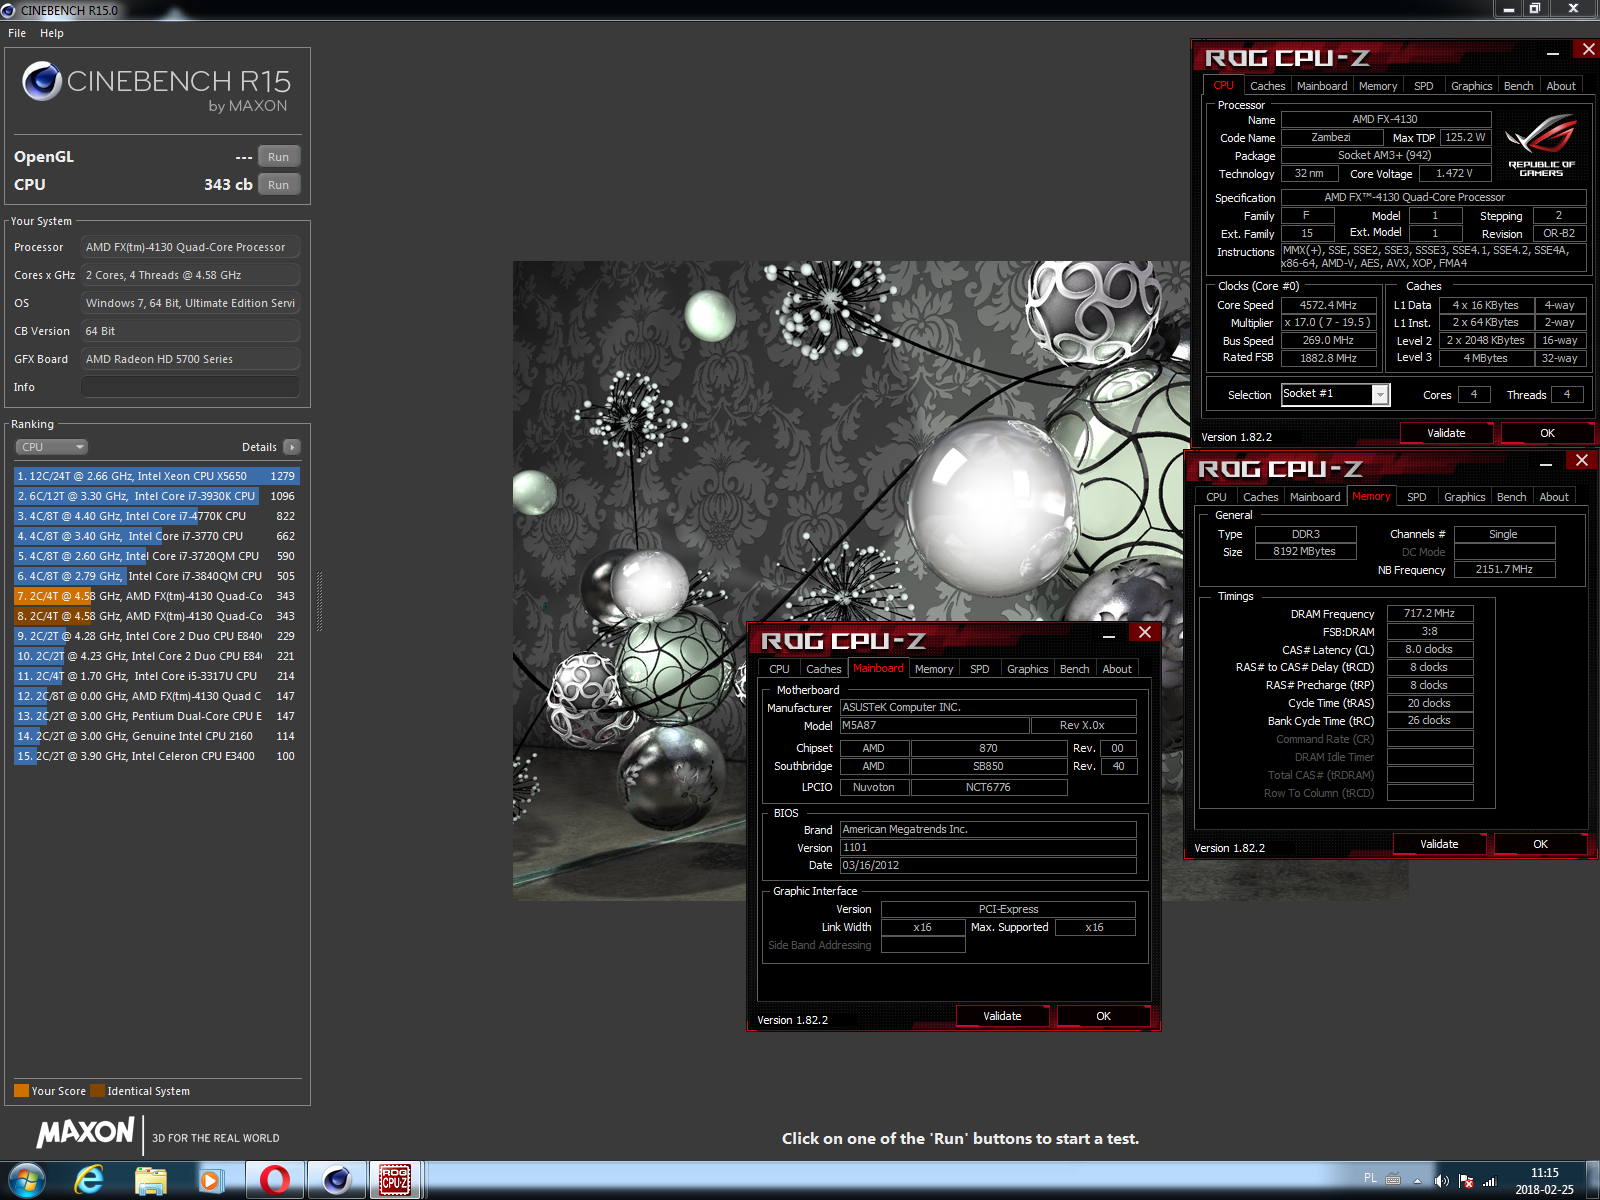Open the volume speaker tray icon

click(1441, 1181)
